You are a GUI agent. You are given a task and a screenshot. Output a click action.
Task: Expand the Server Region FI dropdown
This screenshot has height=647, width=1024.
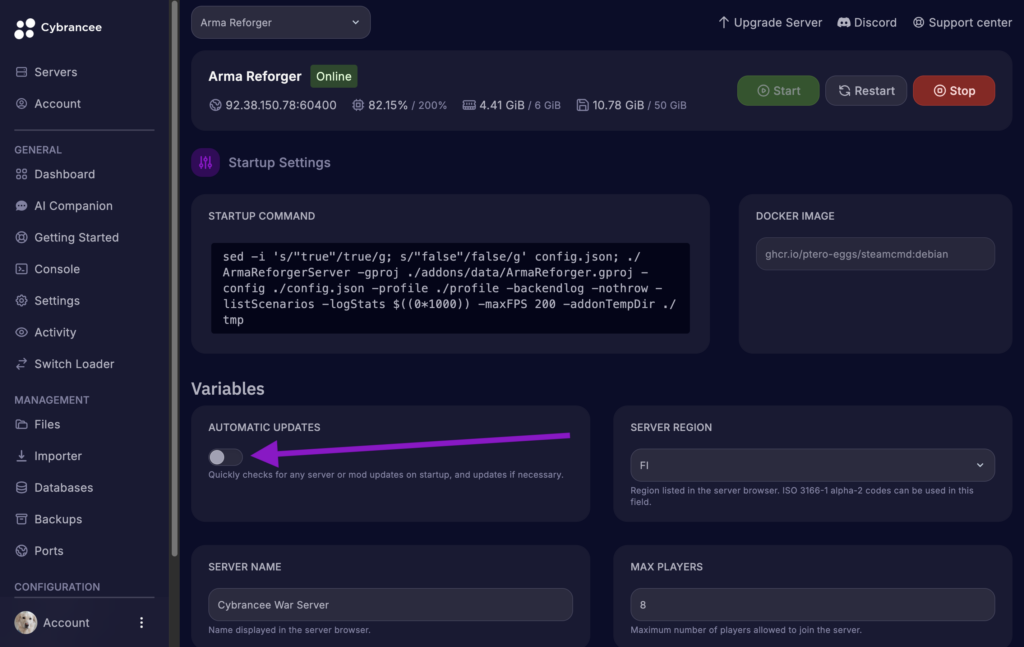[812, 465]
